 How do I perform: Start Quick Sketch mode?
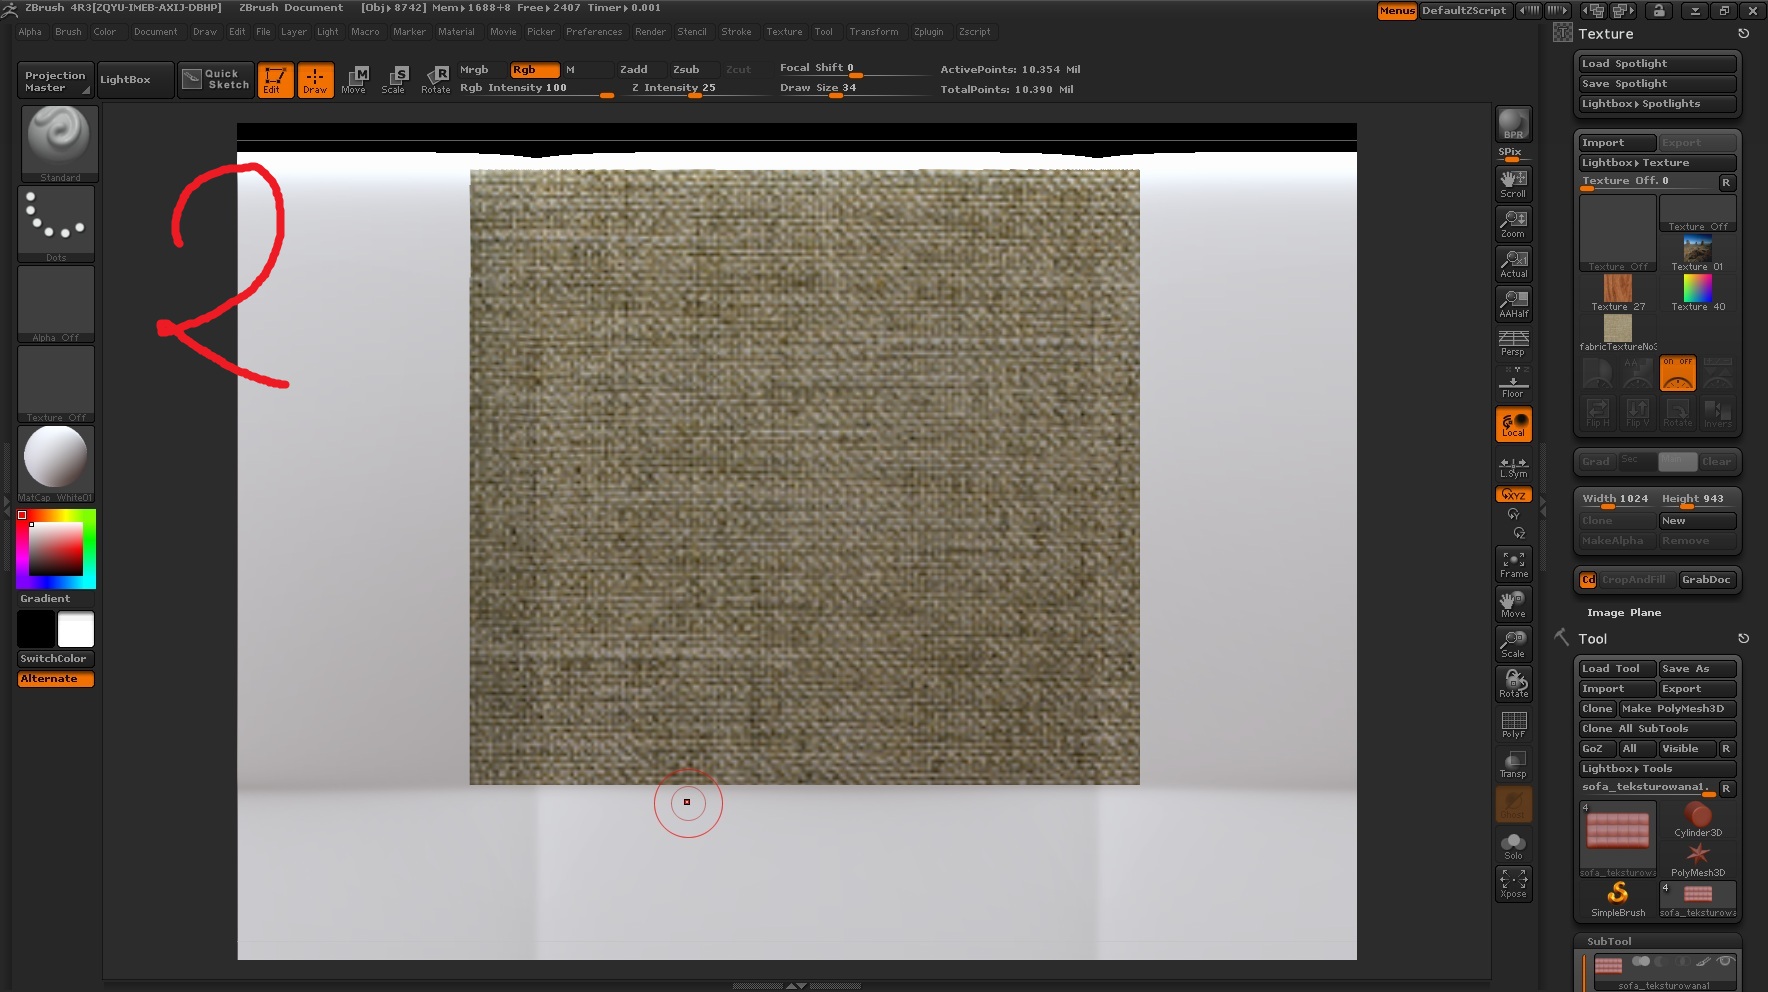[x=215, y=79]
